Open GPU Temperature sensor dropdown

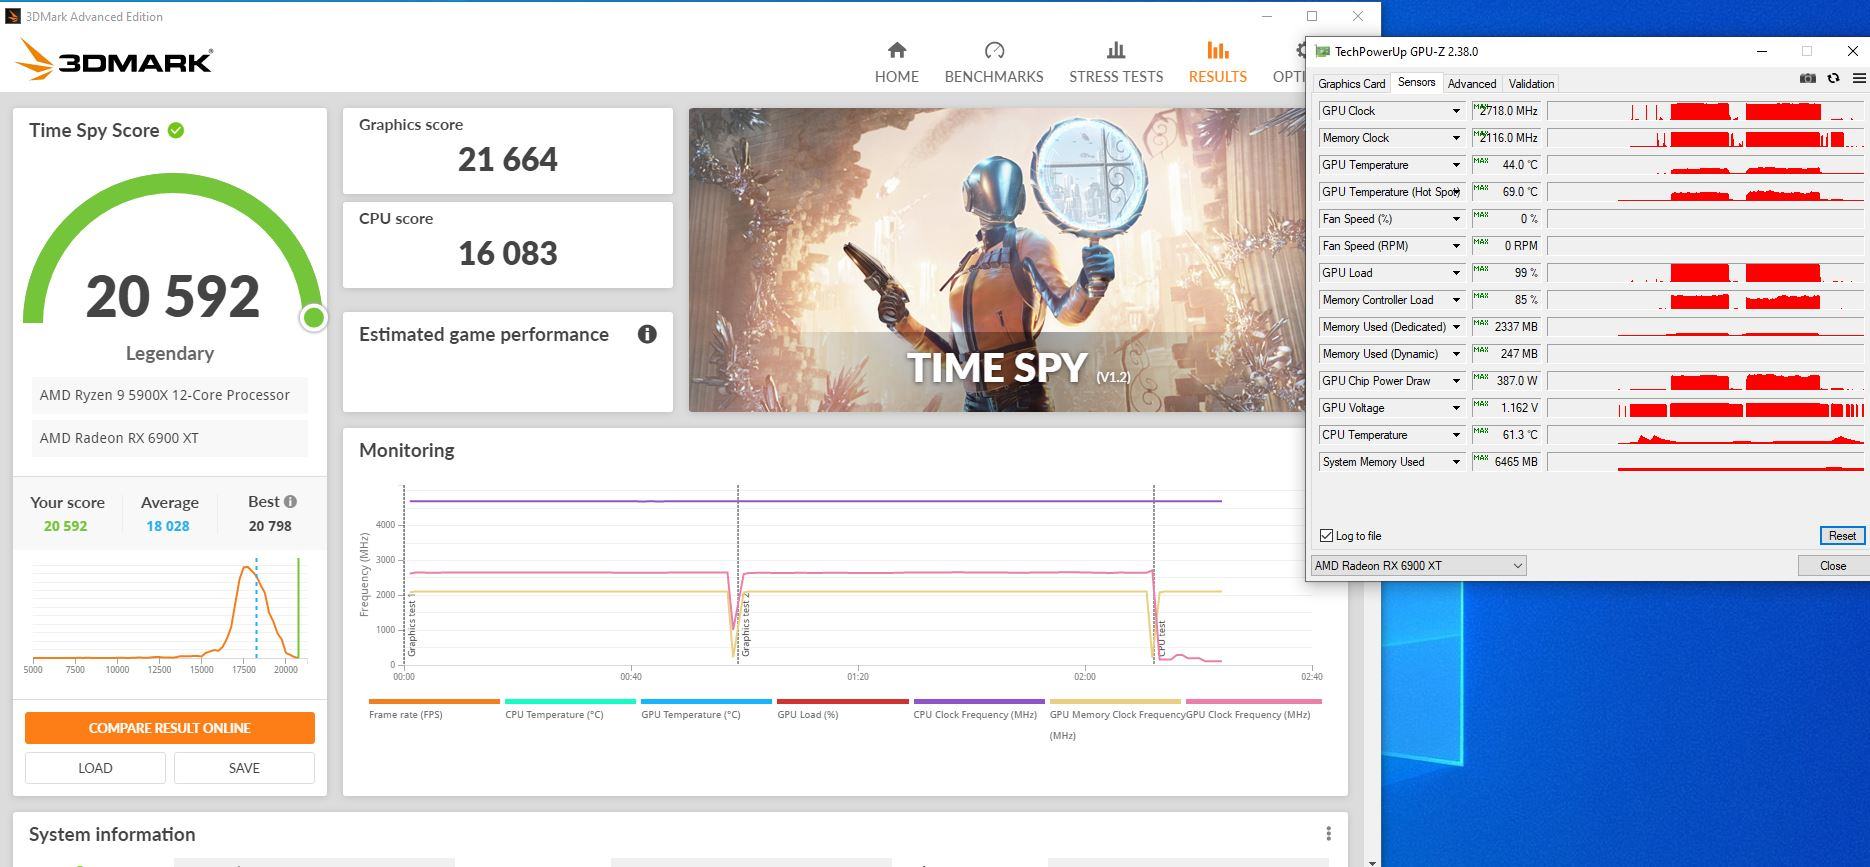point(1456,165)
